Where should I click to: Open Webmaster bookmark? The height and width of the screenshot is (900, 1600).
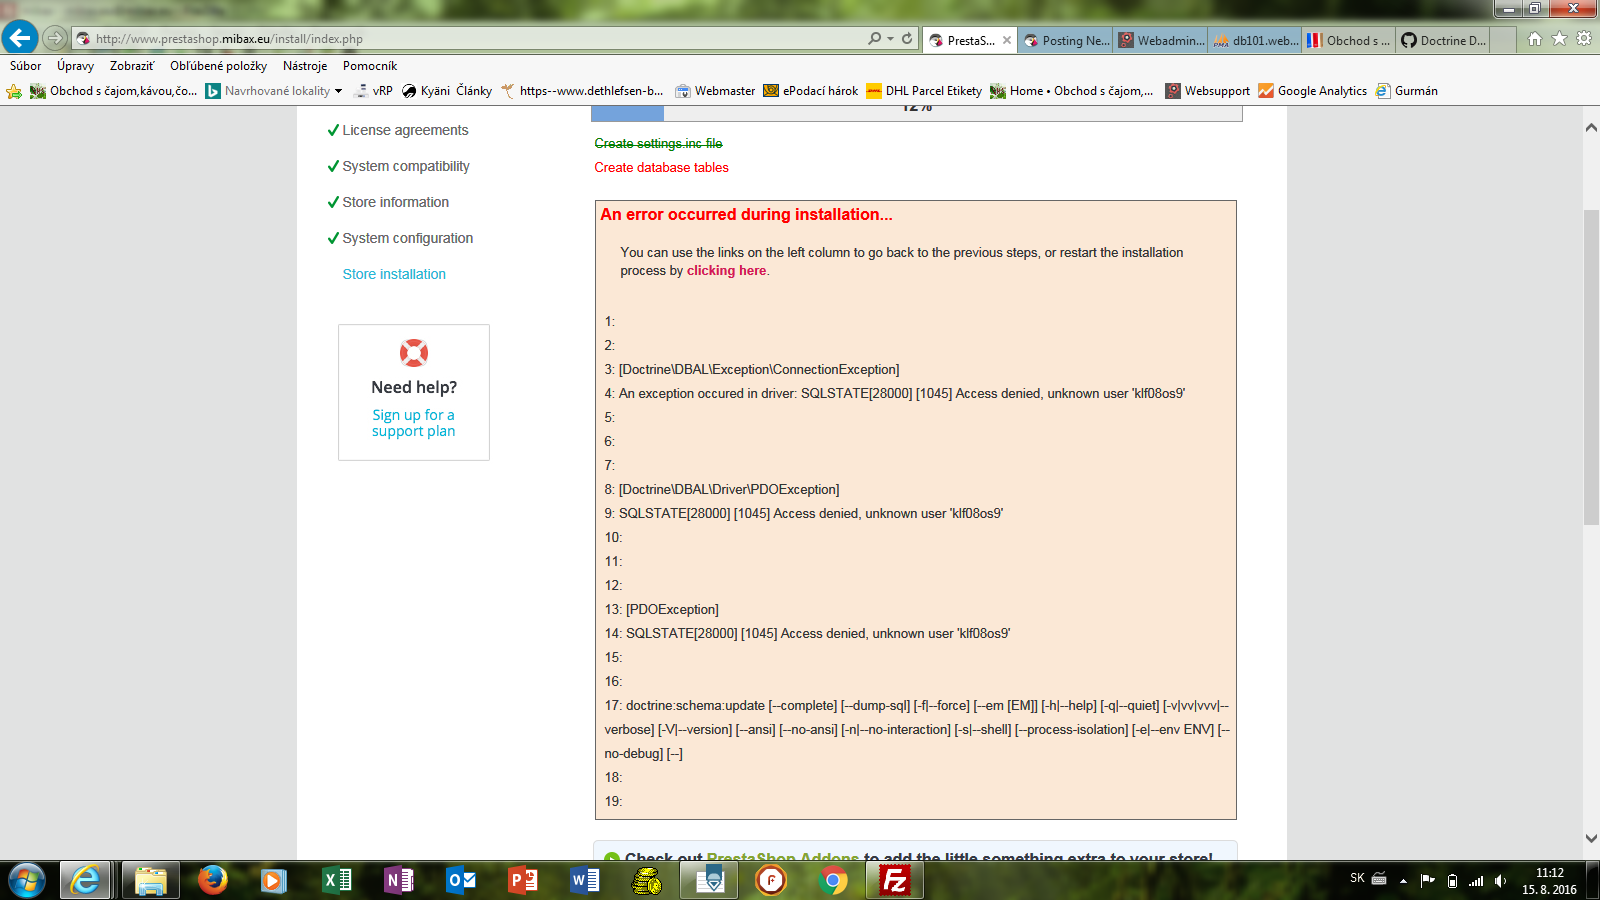[715, 91]
